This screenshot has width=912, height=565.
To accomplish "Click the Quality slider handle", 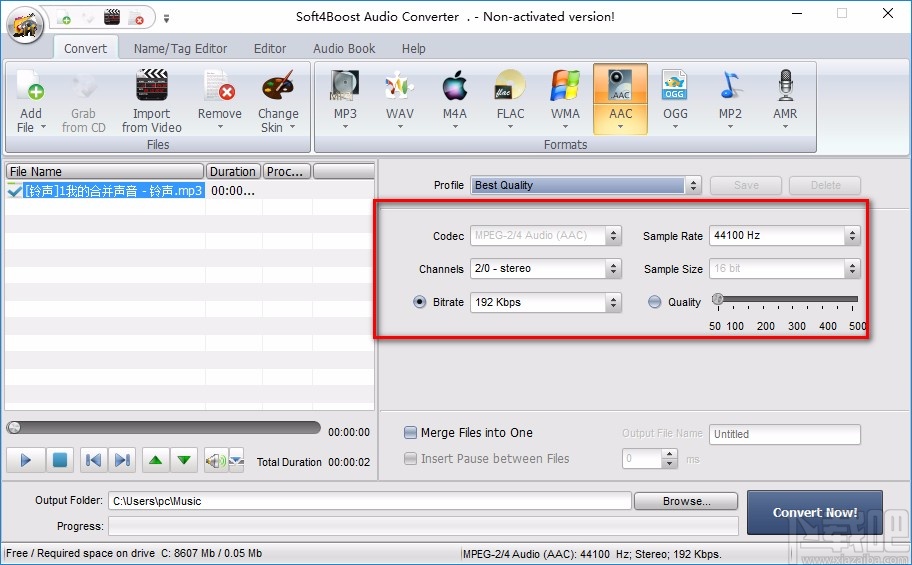I will [718, 299].
